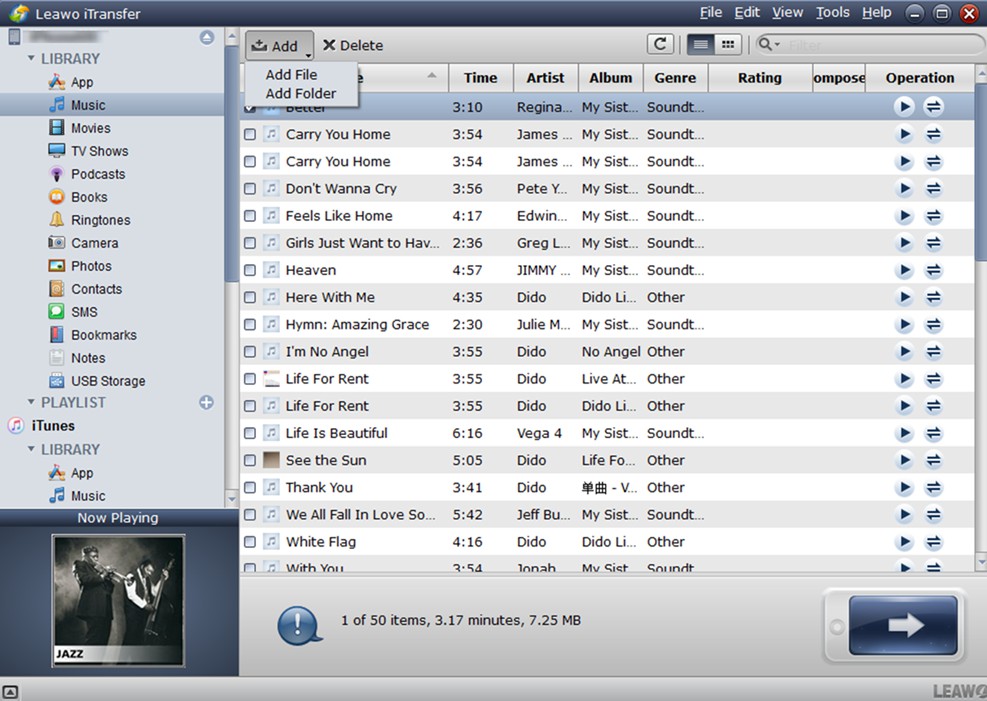Check the I'm No Angel checkbox
Image resolution: width=987 pixels, height=701 pixels.
250,352
